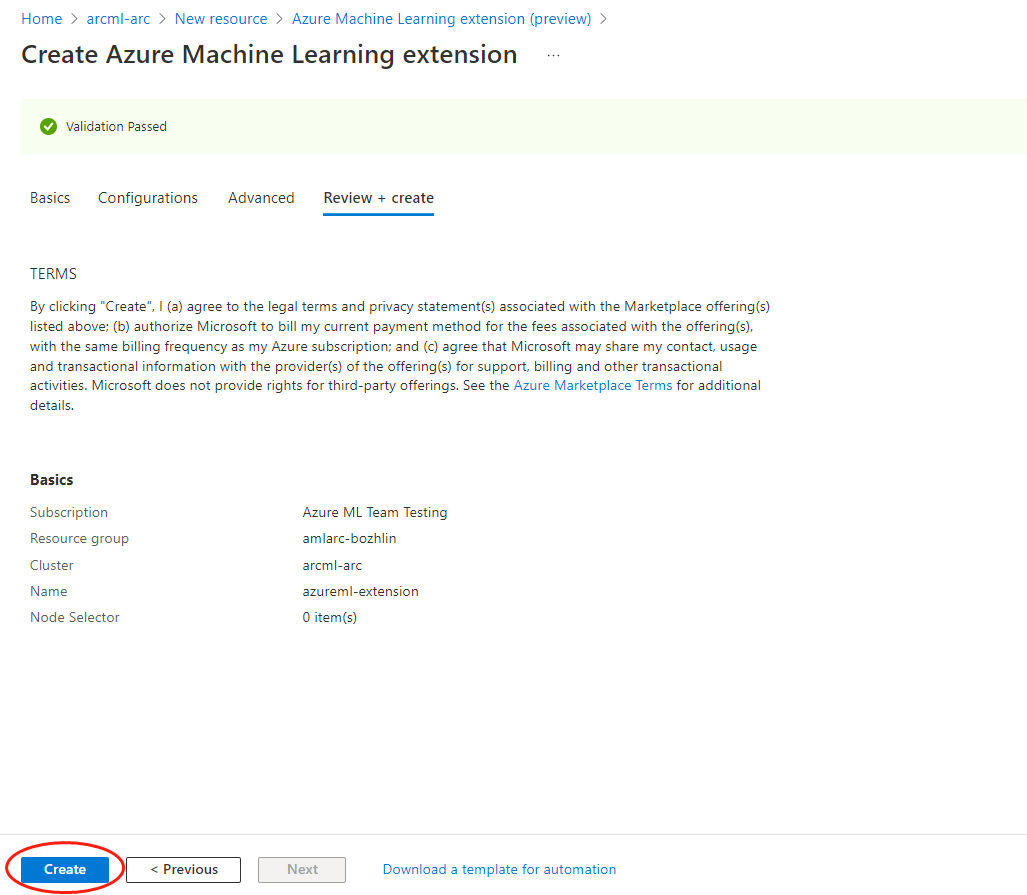The height and width of the screenshot is (895, 1027).
Task: Open the arcml-arc breadcrumb link
Action: tap(118, 18)
